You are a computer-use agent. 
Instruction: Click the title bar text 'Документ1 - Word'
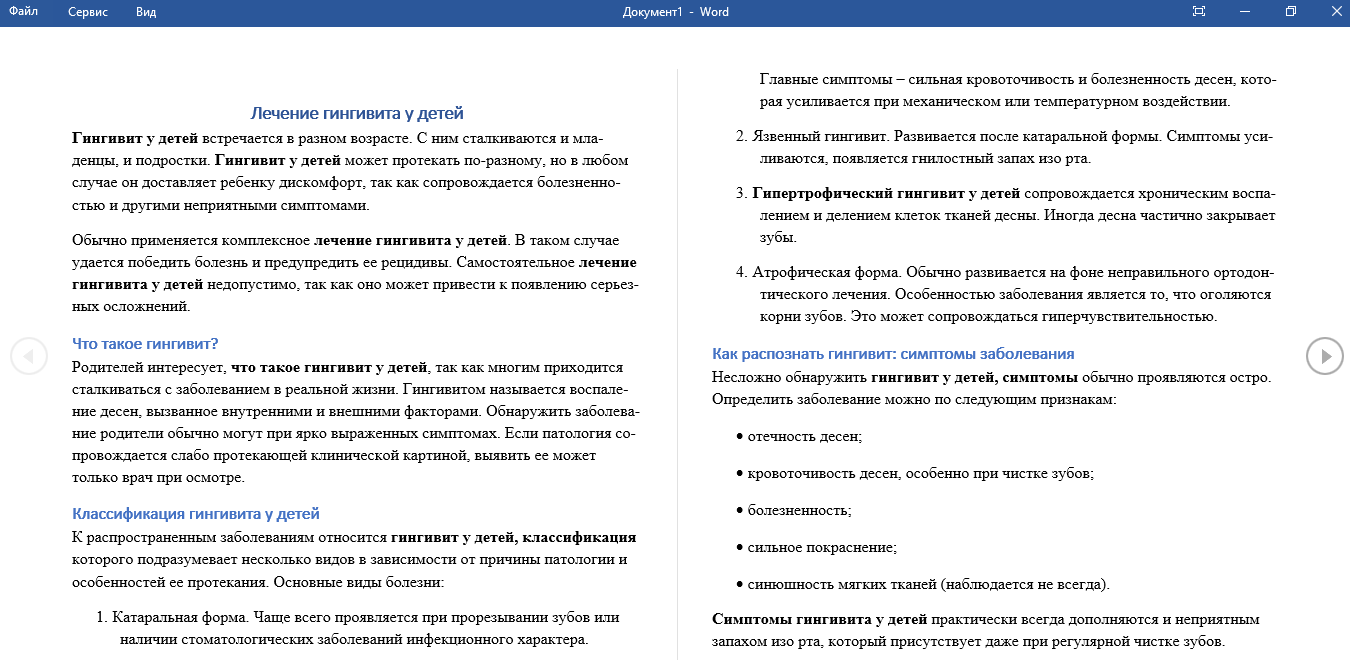click(x=675, y=12)
